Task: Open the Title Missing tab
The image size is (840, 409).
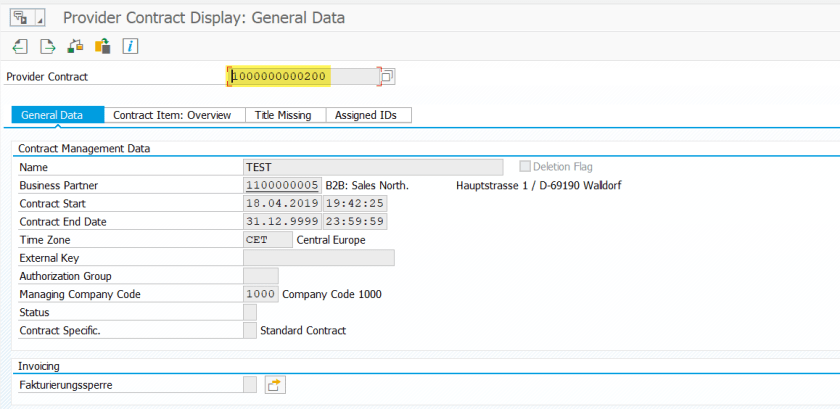Action: [x=284, y=115]
